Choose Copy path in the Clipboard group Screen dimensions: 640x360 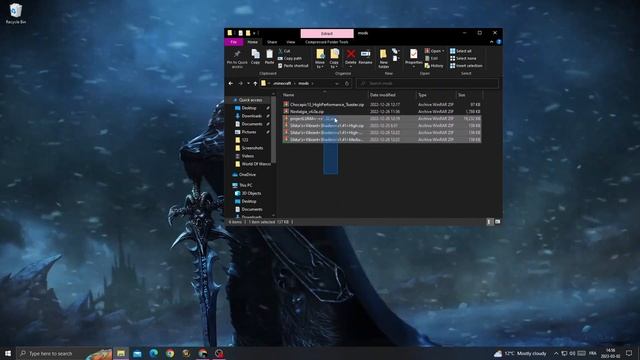[x=290, y=58]
